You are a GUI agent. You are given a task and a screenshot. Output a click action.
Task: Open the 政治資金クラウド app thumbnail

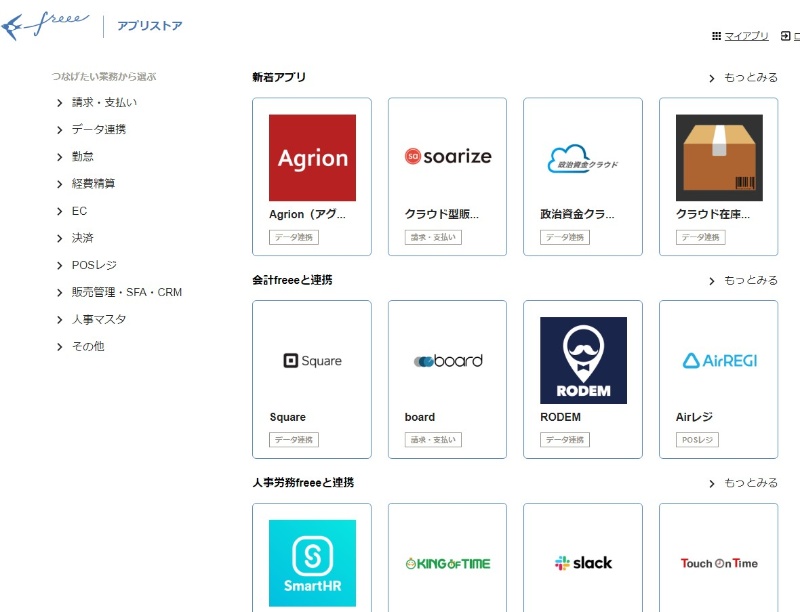[x=583, y=158]
